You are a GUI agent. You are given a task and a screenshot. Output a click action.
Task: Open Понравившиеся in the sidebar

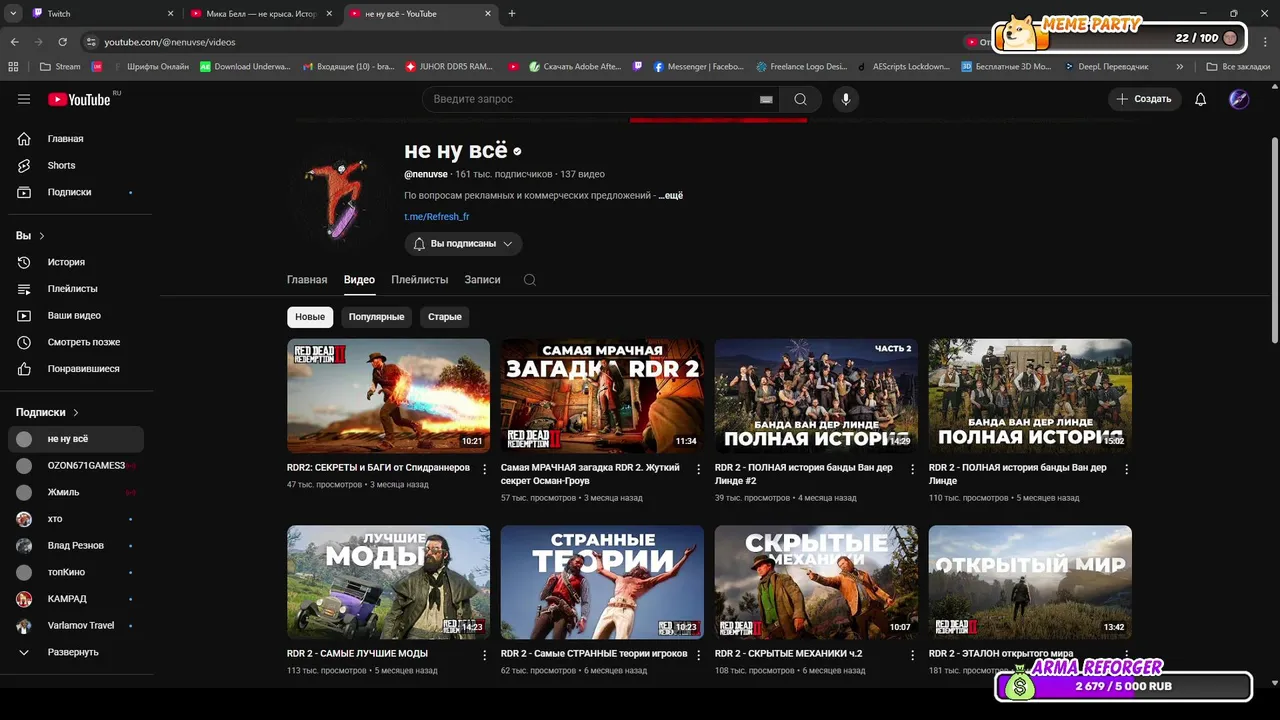tap(76, 369)
